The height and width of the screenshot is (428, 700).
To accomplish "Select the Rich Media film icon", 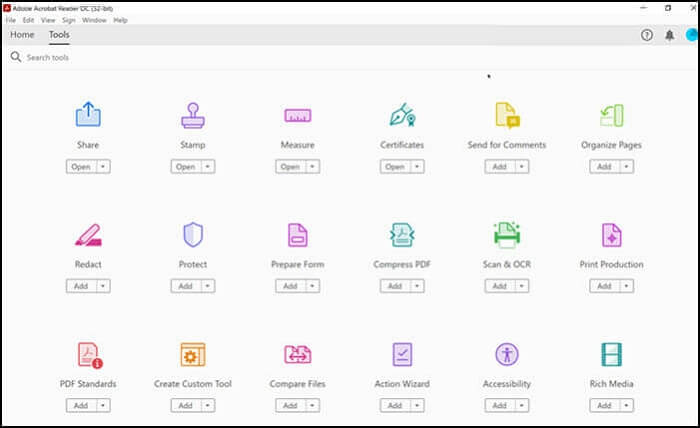I will pyautogui.click(x=612, y=354).
